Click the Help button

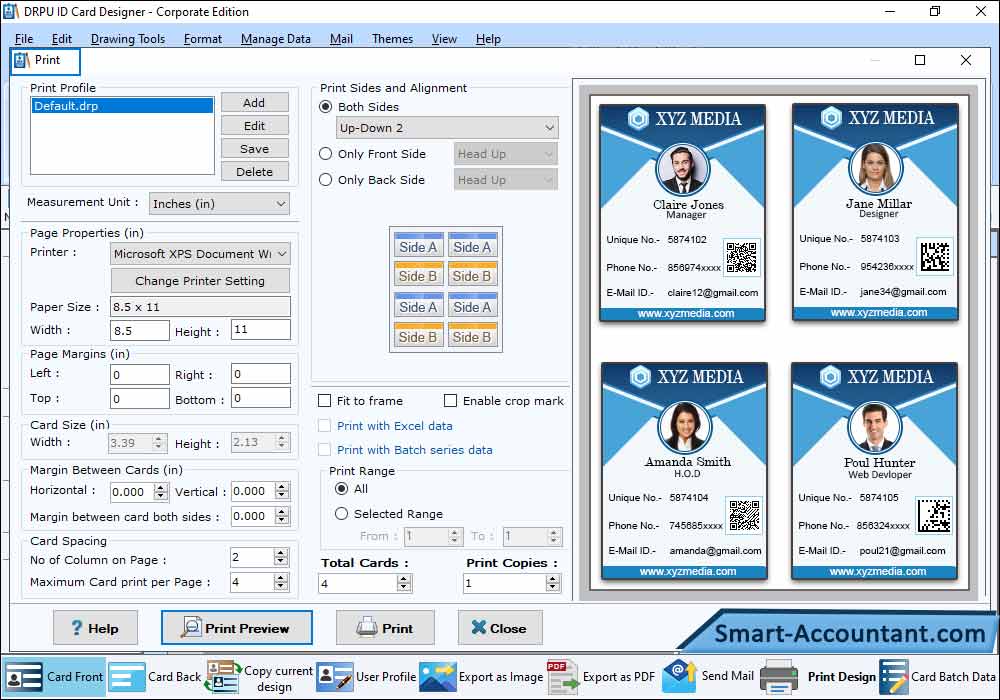pos(95,628)
